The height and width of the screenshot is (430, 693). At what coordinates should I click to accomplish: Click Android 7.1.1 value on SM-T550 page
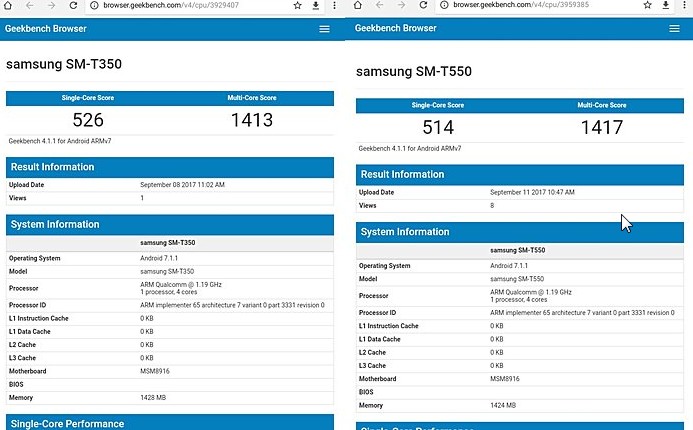[509, 266]
